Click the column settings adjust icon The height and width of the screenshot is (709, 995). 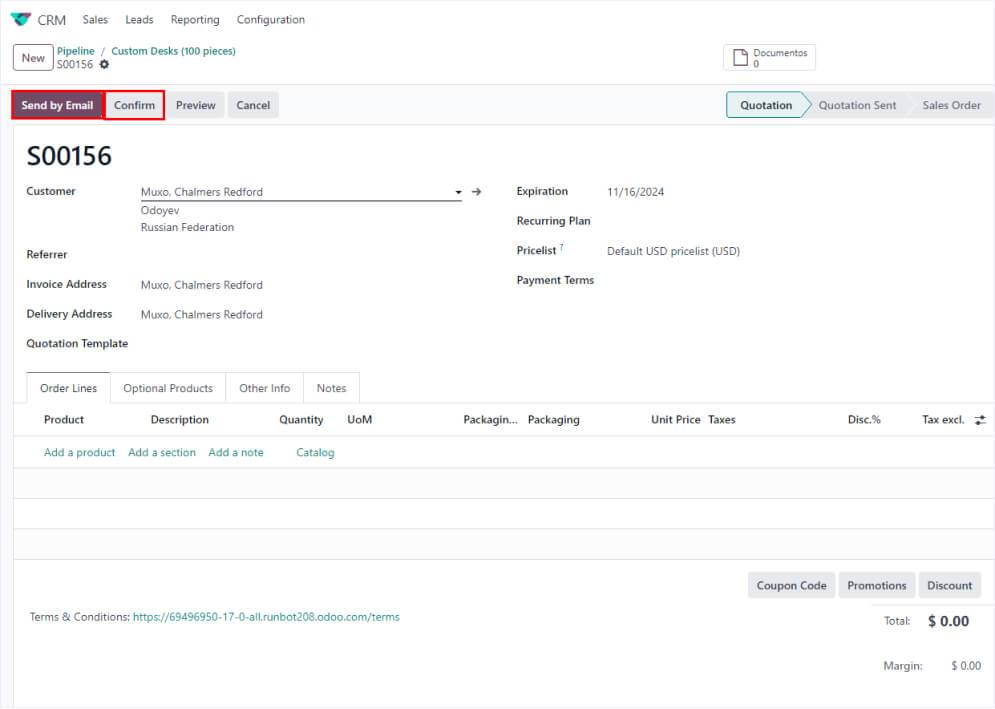tap(979, 420)
